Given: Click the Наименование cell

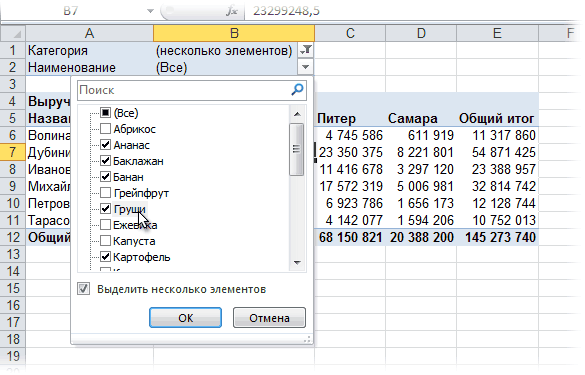Looking at the screenshot, I should 90,68.
